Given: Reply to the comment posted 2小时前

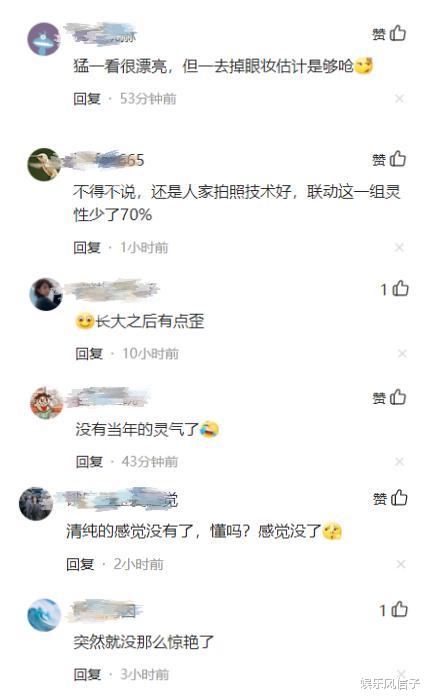Looking at the screenshot, I should point(80,564).
